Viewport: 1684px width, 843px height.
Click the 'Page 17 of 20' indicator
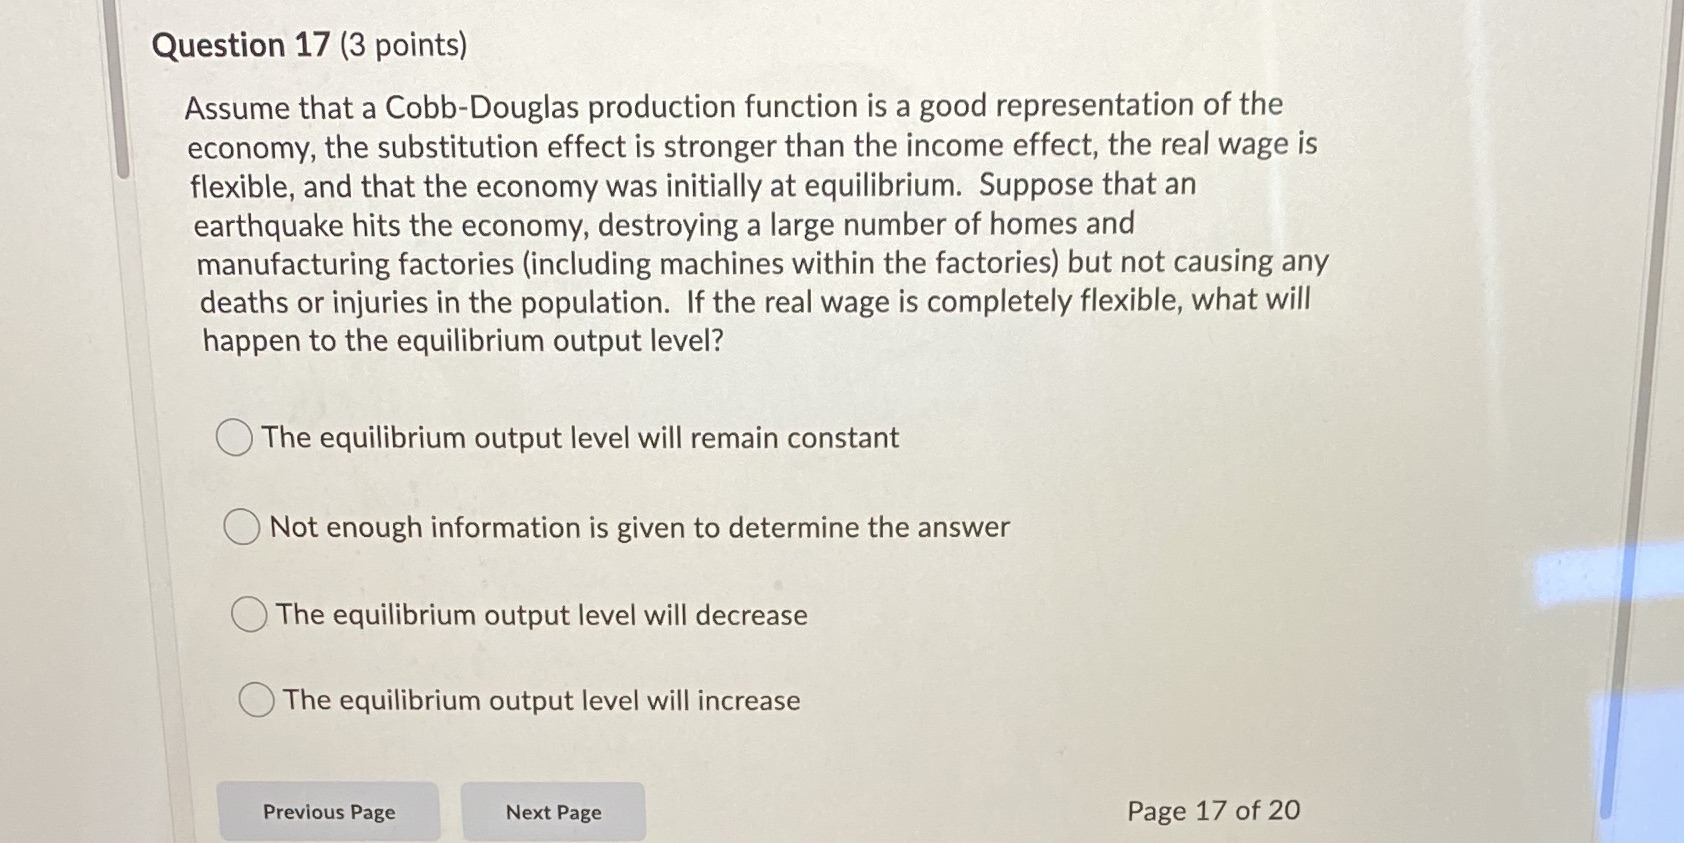pos(1213,811)
